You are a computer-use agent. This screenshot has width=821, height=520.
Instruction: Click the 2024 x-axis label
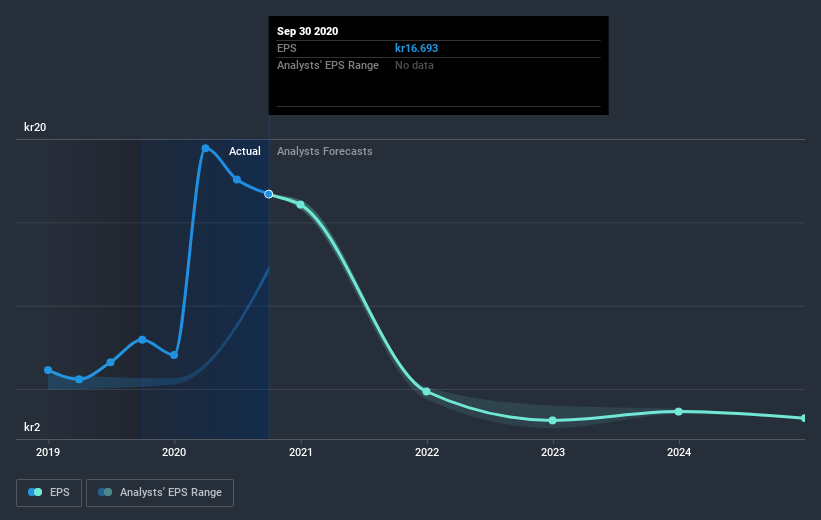click(679, 452)
